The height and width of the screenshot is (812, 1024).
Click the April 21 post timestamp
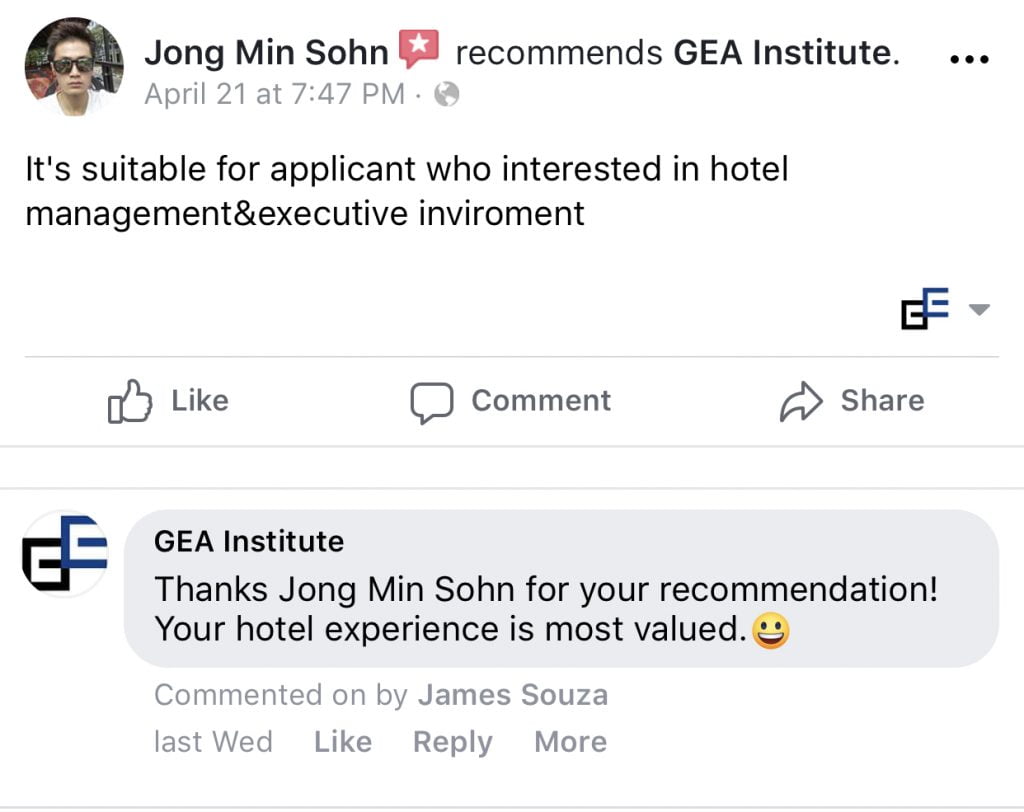tap(274, 95)
